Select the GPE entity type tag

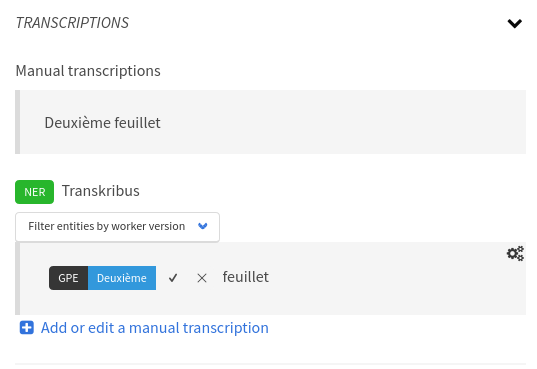(68, 278)
